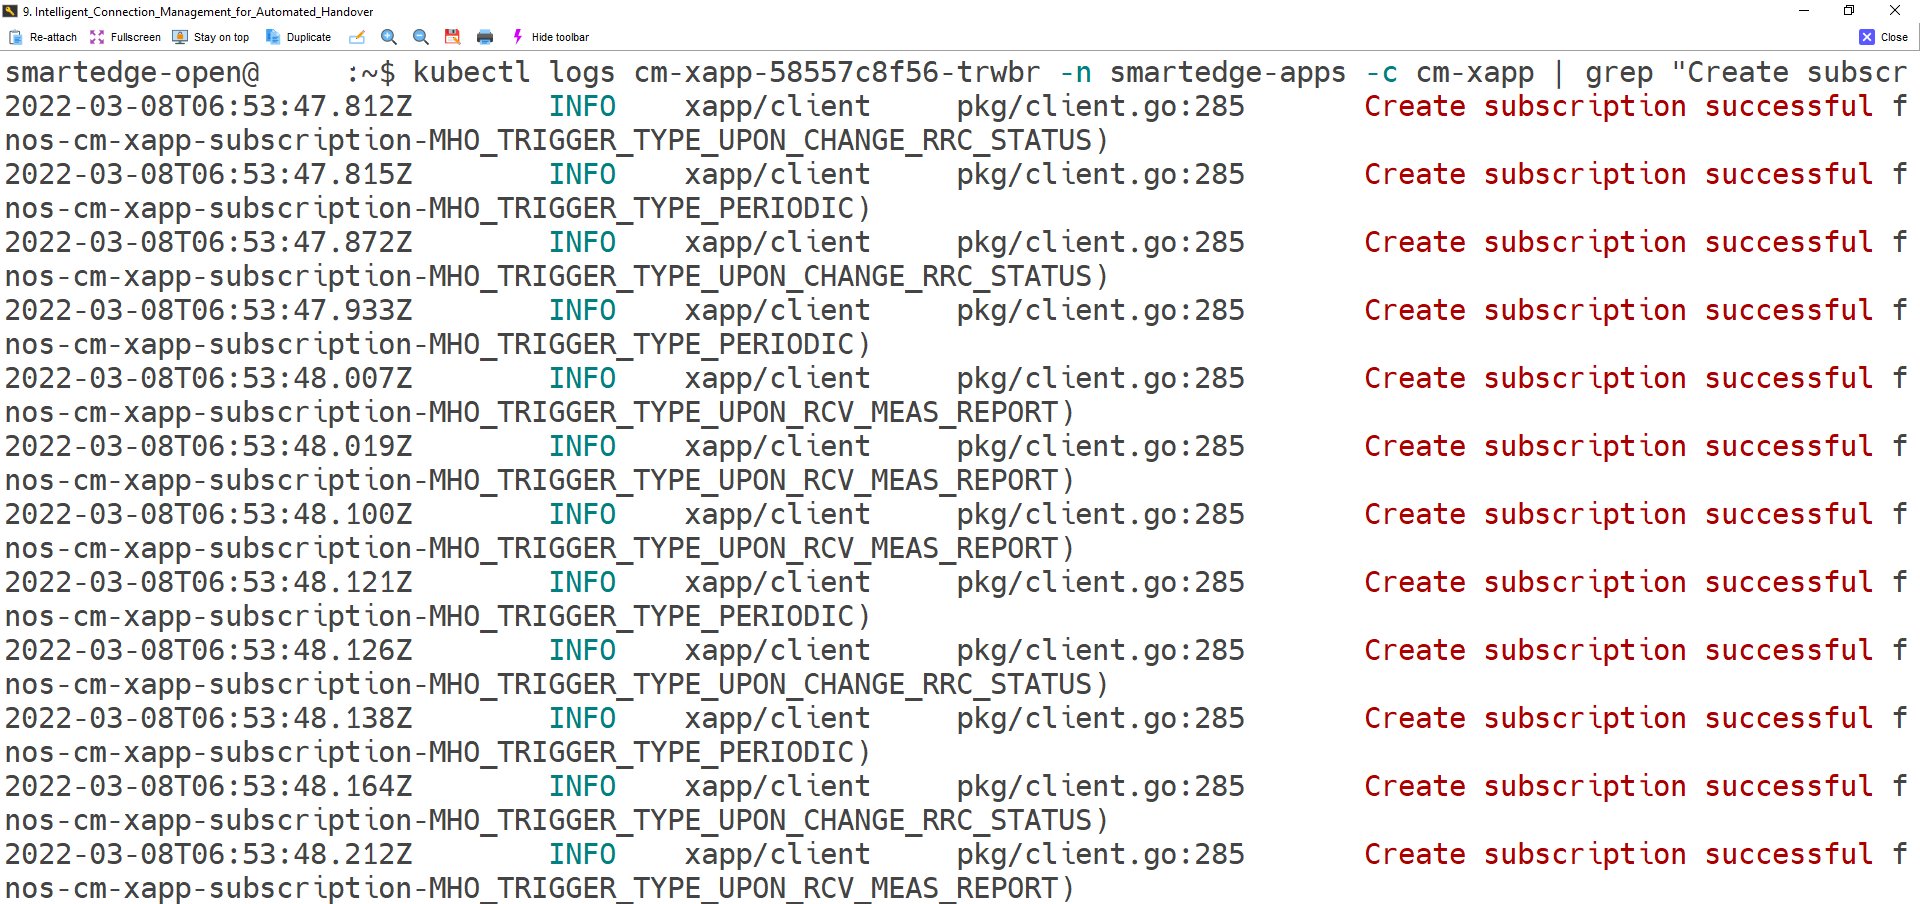1920x904 pixels.
Task: Click timestamp "2022-03-08T06:53:48.019Z"
Action: point(209,447)
